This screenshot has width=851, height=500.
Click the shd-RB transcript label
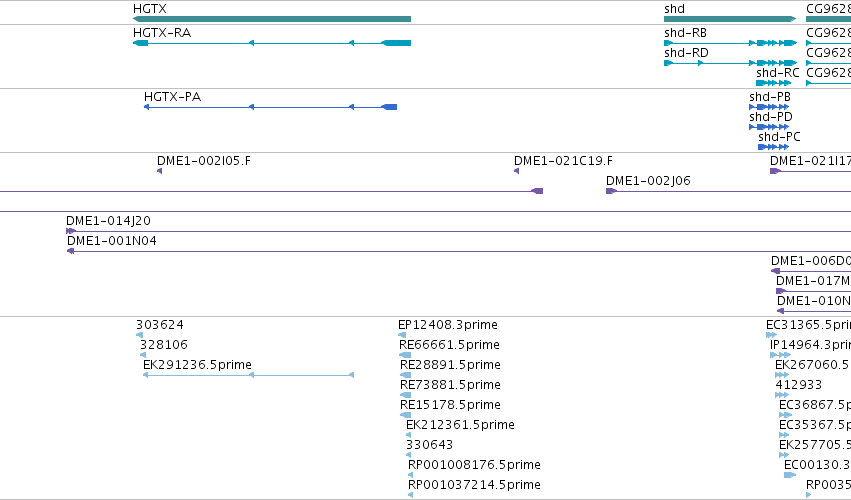coord(685,33)
